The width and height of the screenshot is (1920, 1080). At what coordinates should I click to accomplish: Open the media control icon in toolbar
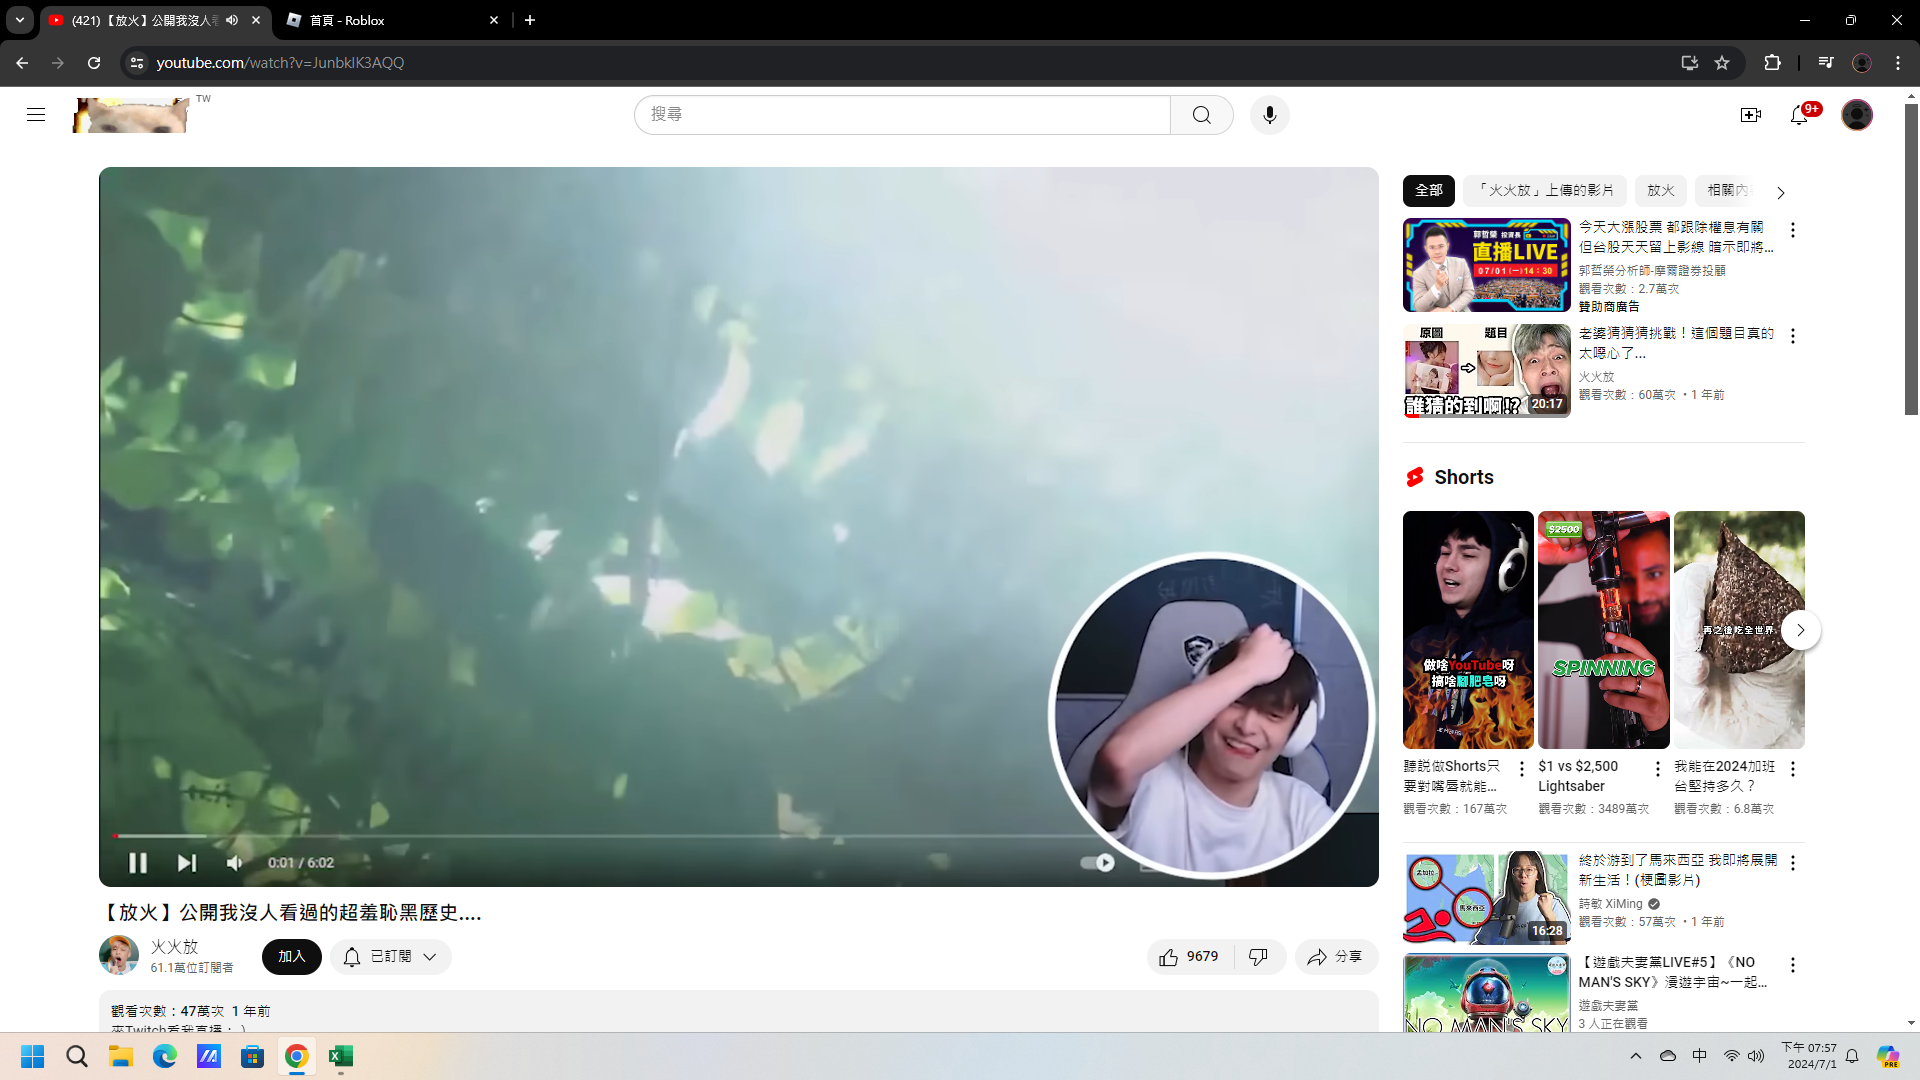pos(1826,63)
